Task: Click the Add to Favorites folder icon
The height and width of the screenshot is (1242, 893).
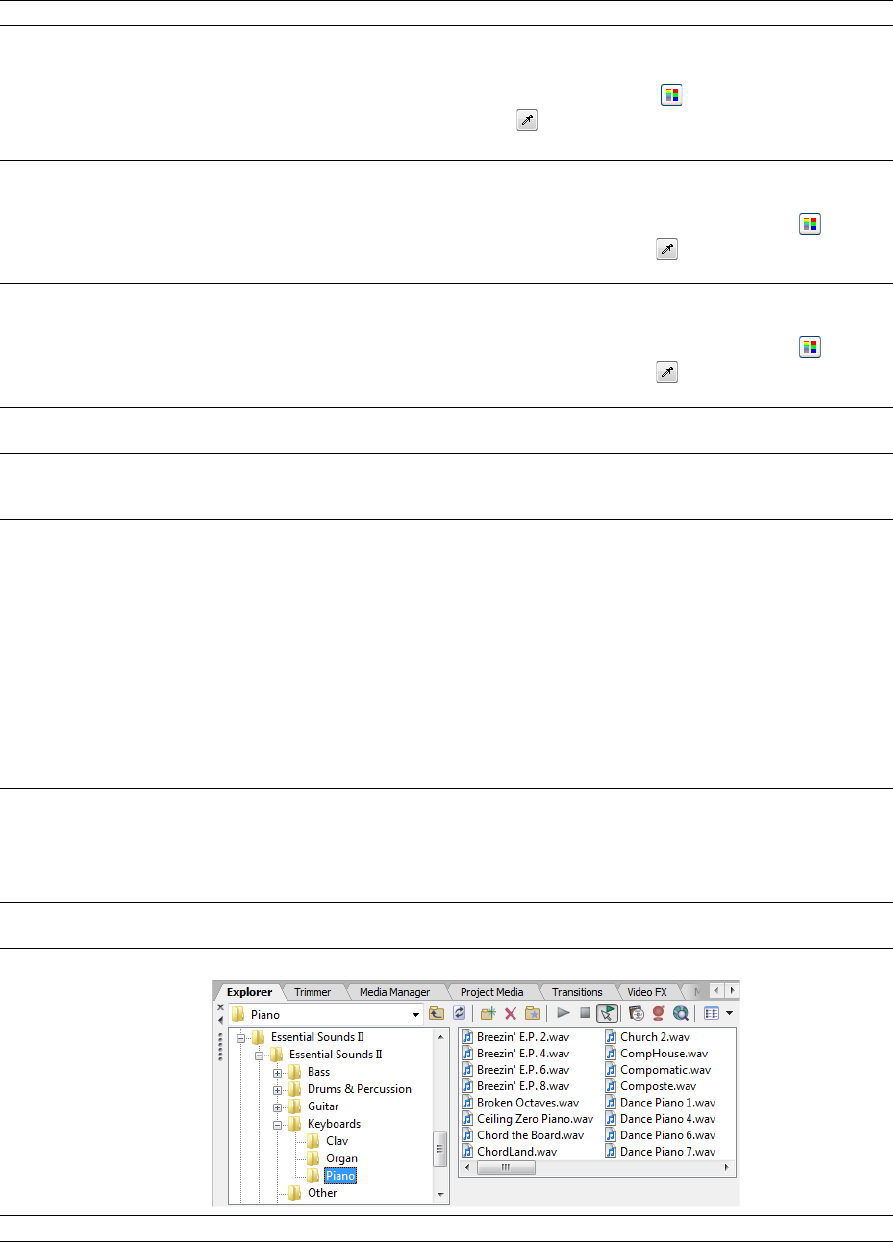Action: click(532, 1013)
